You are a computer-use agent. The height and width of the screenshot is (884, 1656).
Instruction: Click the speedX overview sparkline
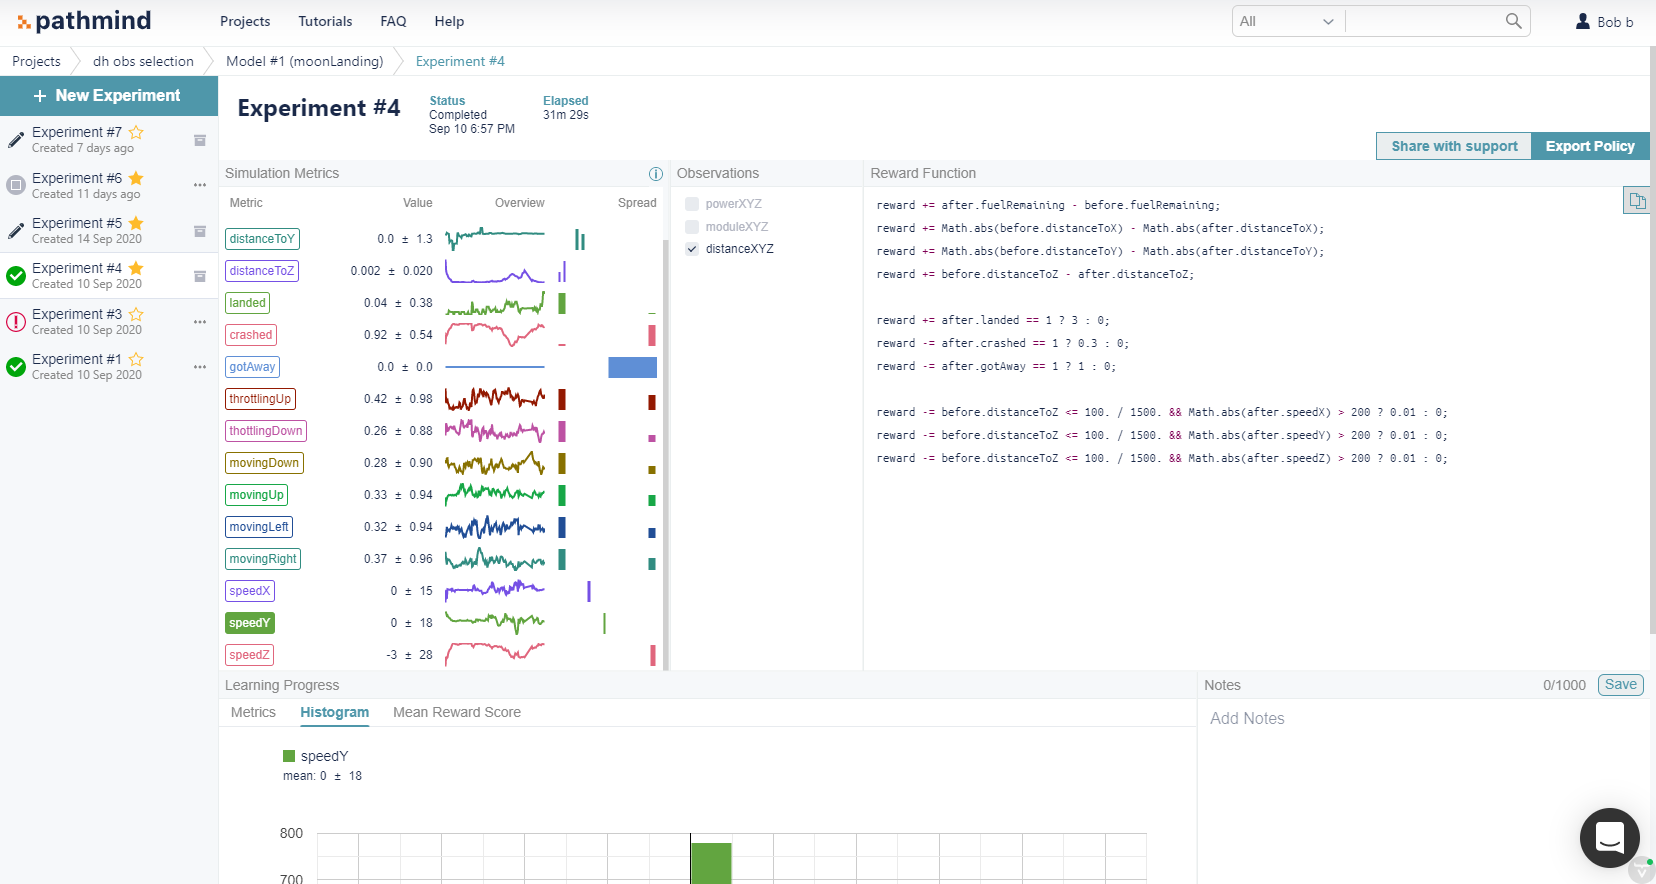pos(495,591)
